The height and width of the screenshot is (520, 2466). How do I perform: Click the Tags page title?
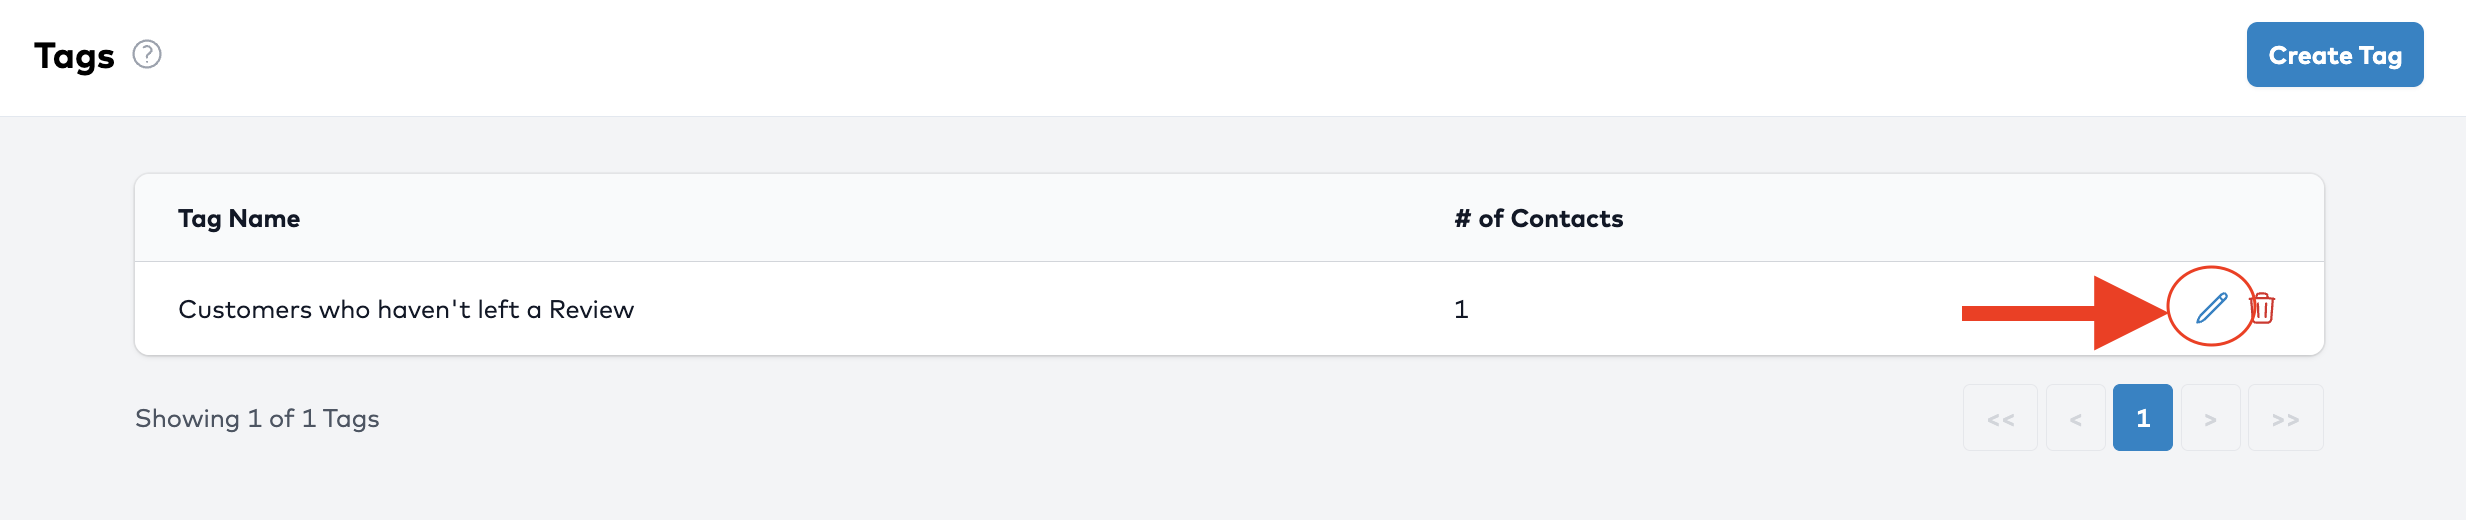(x=74, y=56)
